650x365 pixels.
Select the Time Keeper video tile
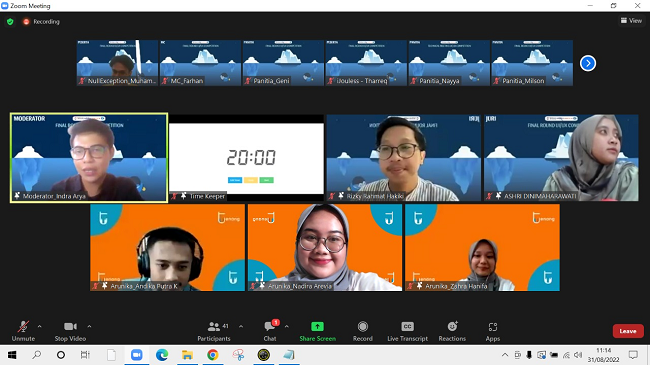coord(246,158)
